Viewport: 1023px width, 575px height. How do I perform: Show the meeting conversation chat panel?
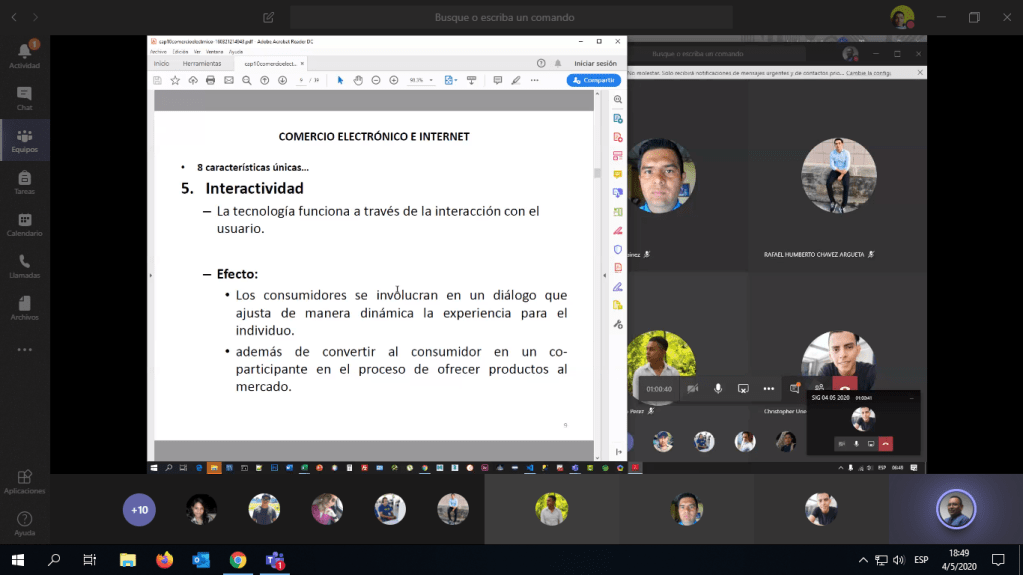(x=794, y=388)
